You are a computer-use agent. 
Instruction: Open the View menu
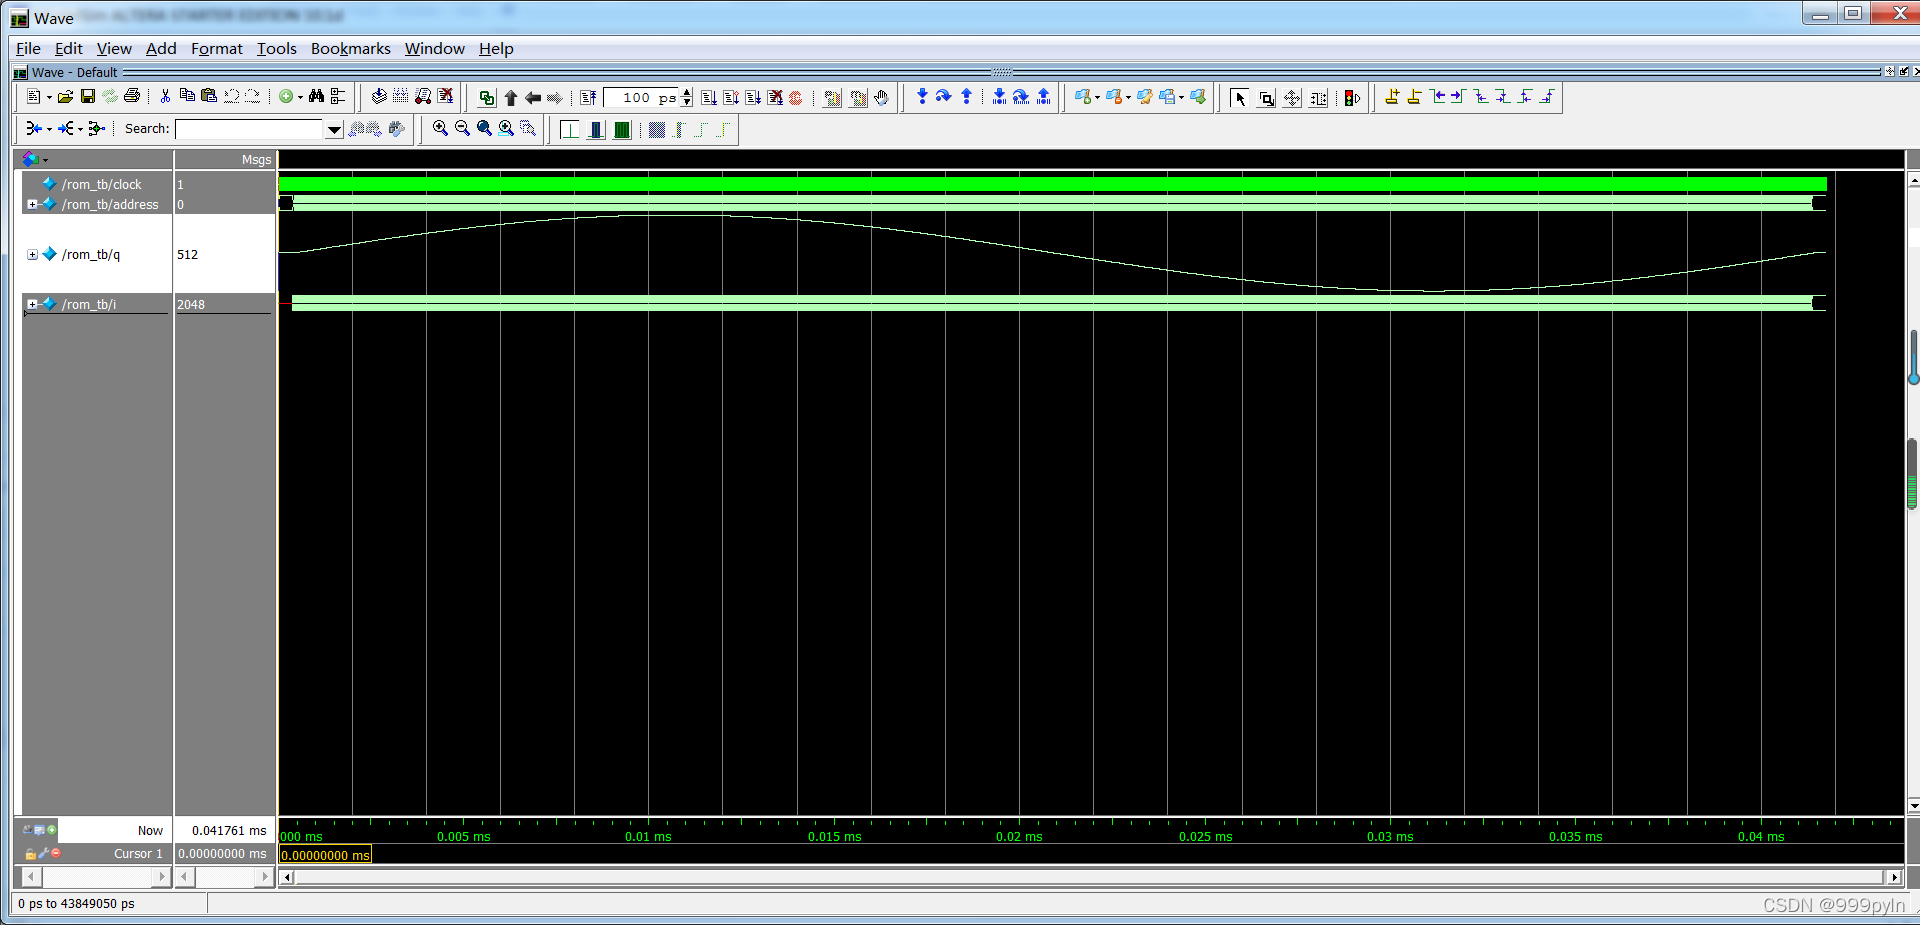[114, 48]
